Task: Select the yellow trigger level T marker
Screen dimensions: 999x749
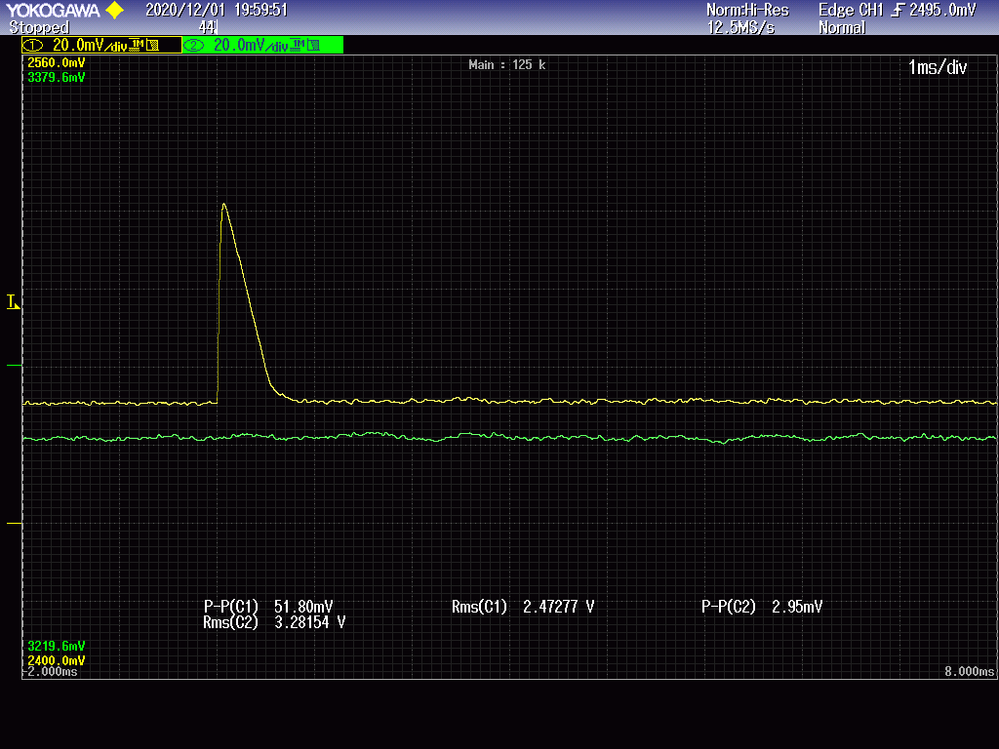Action: click(13, 303)
